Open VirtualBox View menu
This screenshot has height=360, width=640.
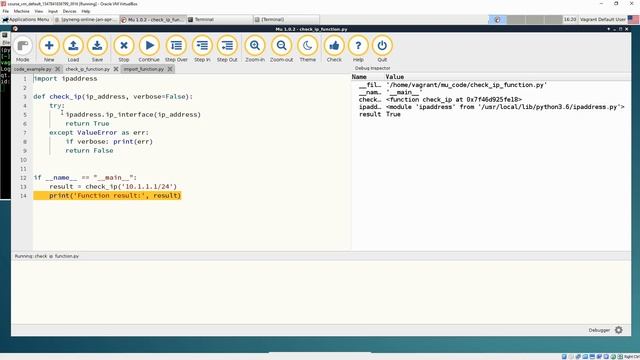pyautogui.click(x=38, y=11)
